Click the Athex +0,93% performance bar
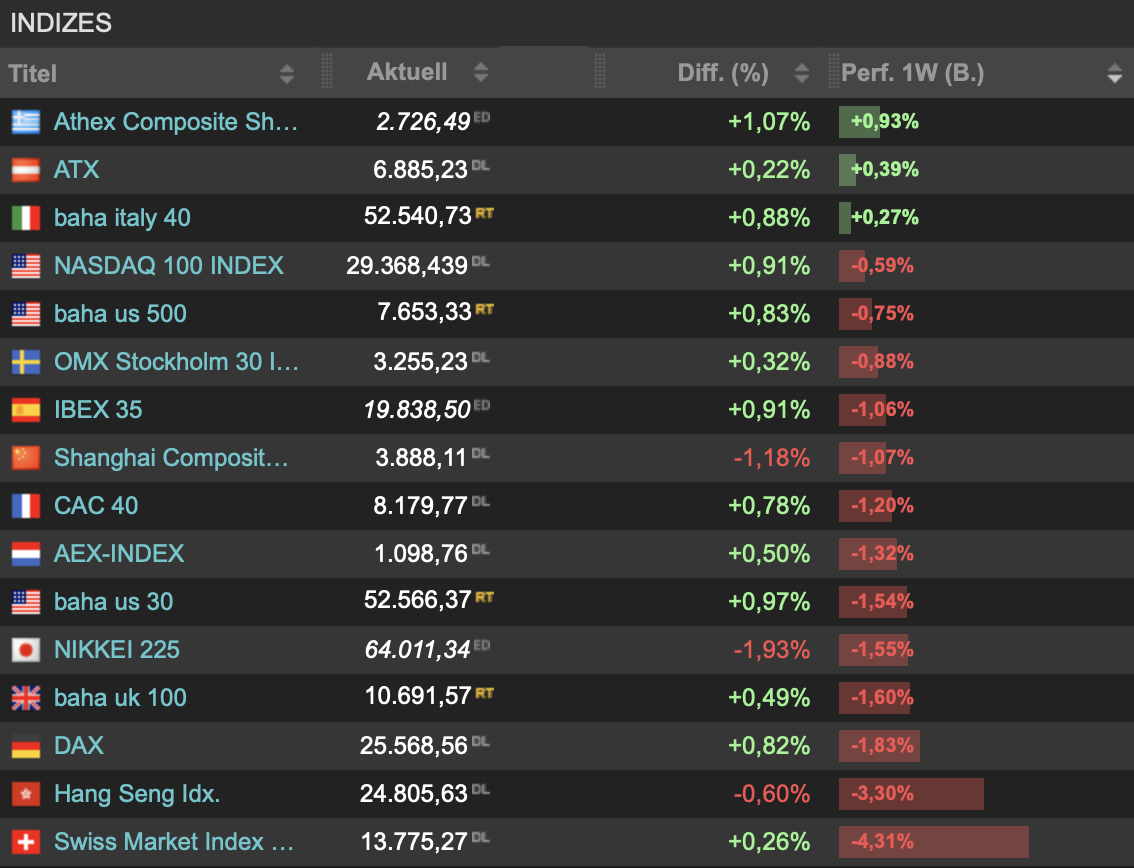This screenshot has width=1134, height=868. click(859, 122)
